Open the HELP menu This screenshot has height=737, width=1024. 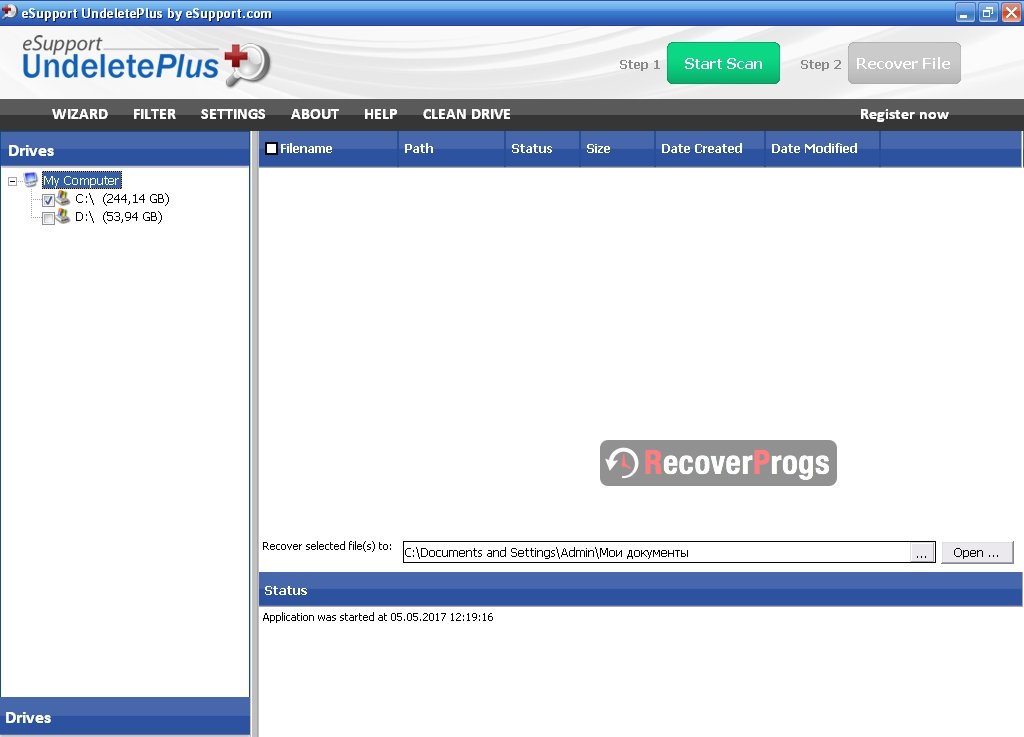380,114
